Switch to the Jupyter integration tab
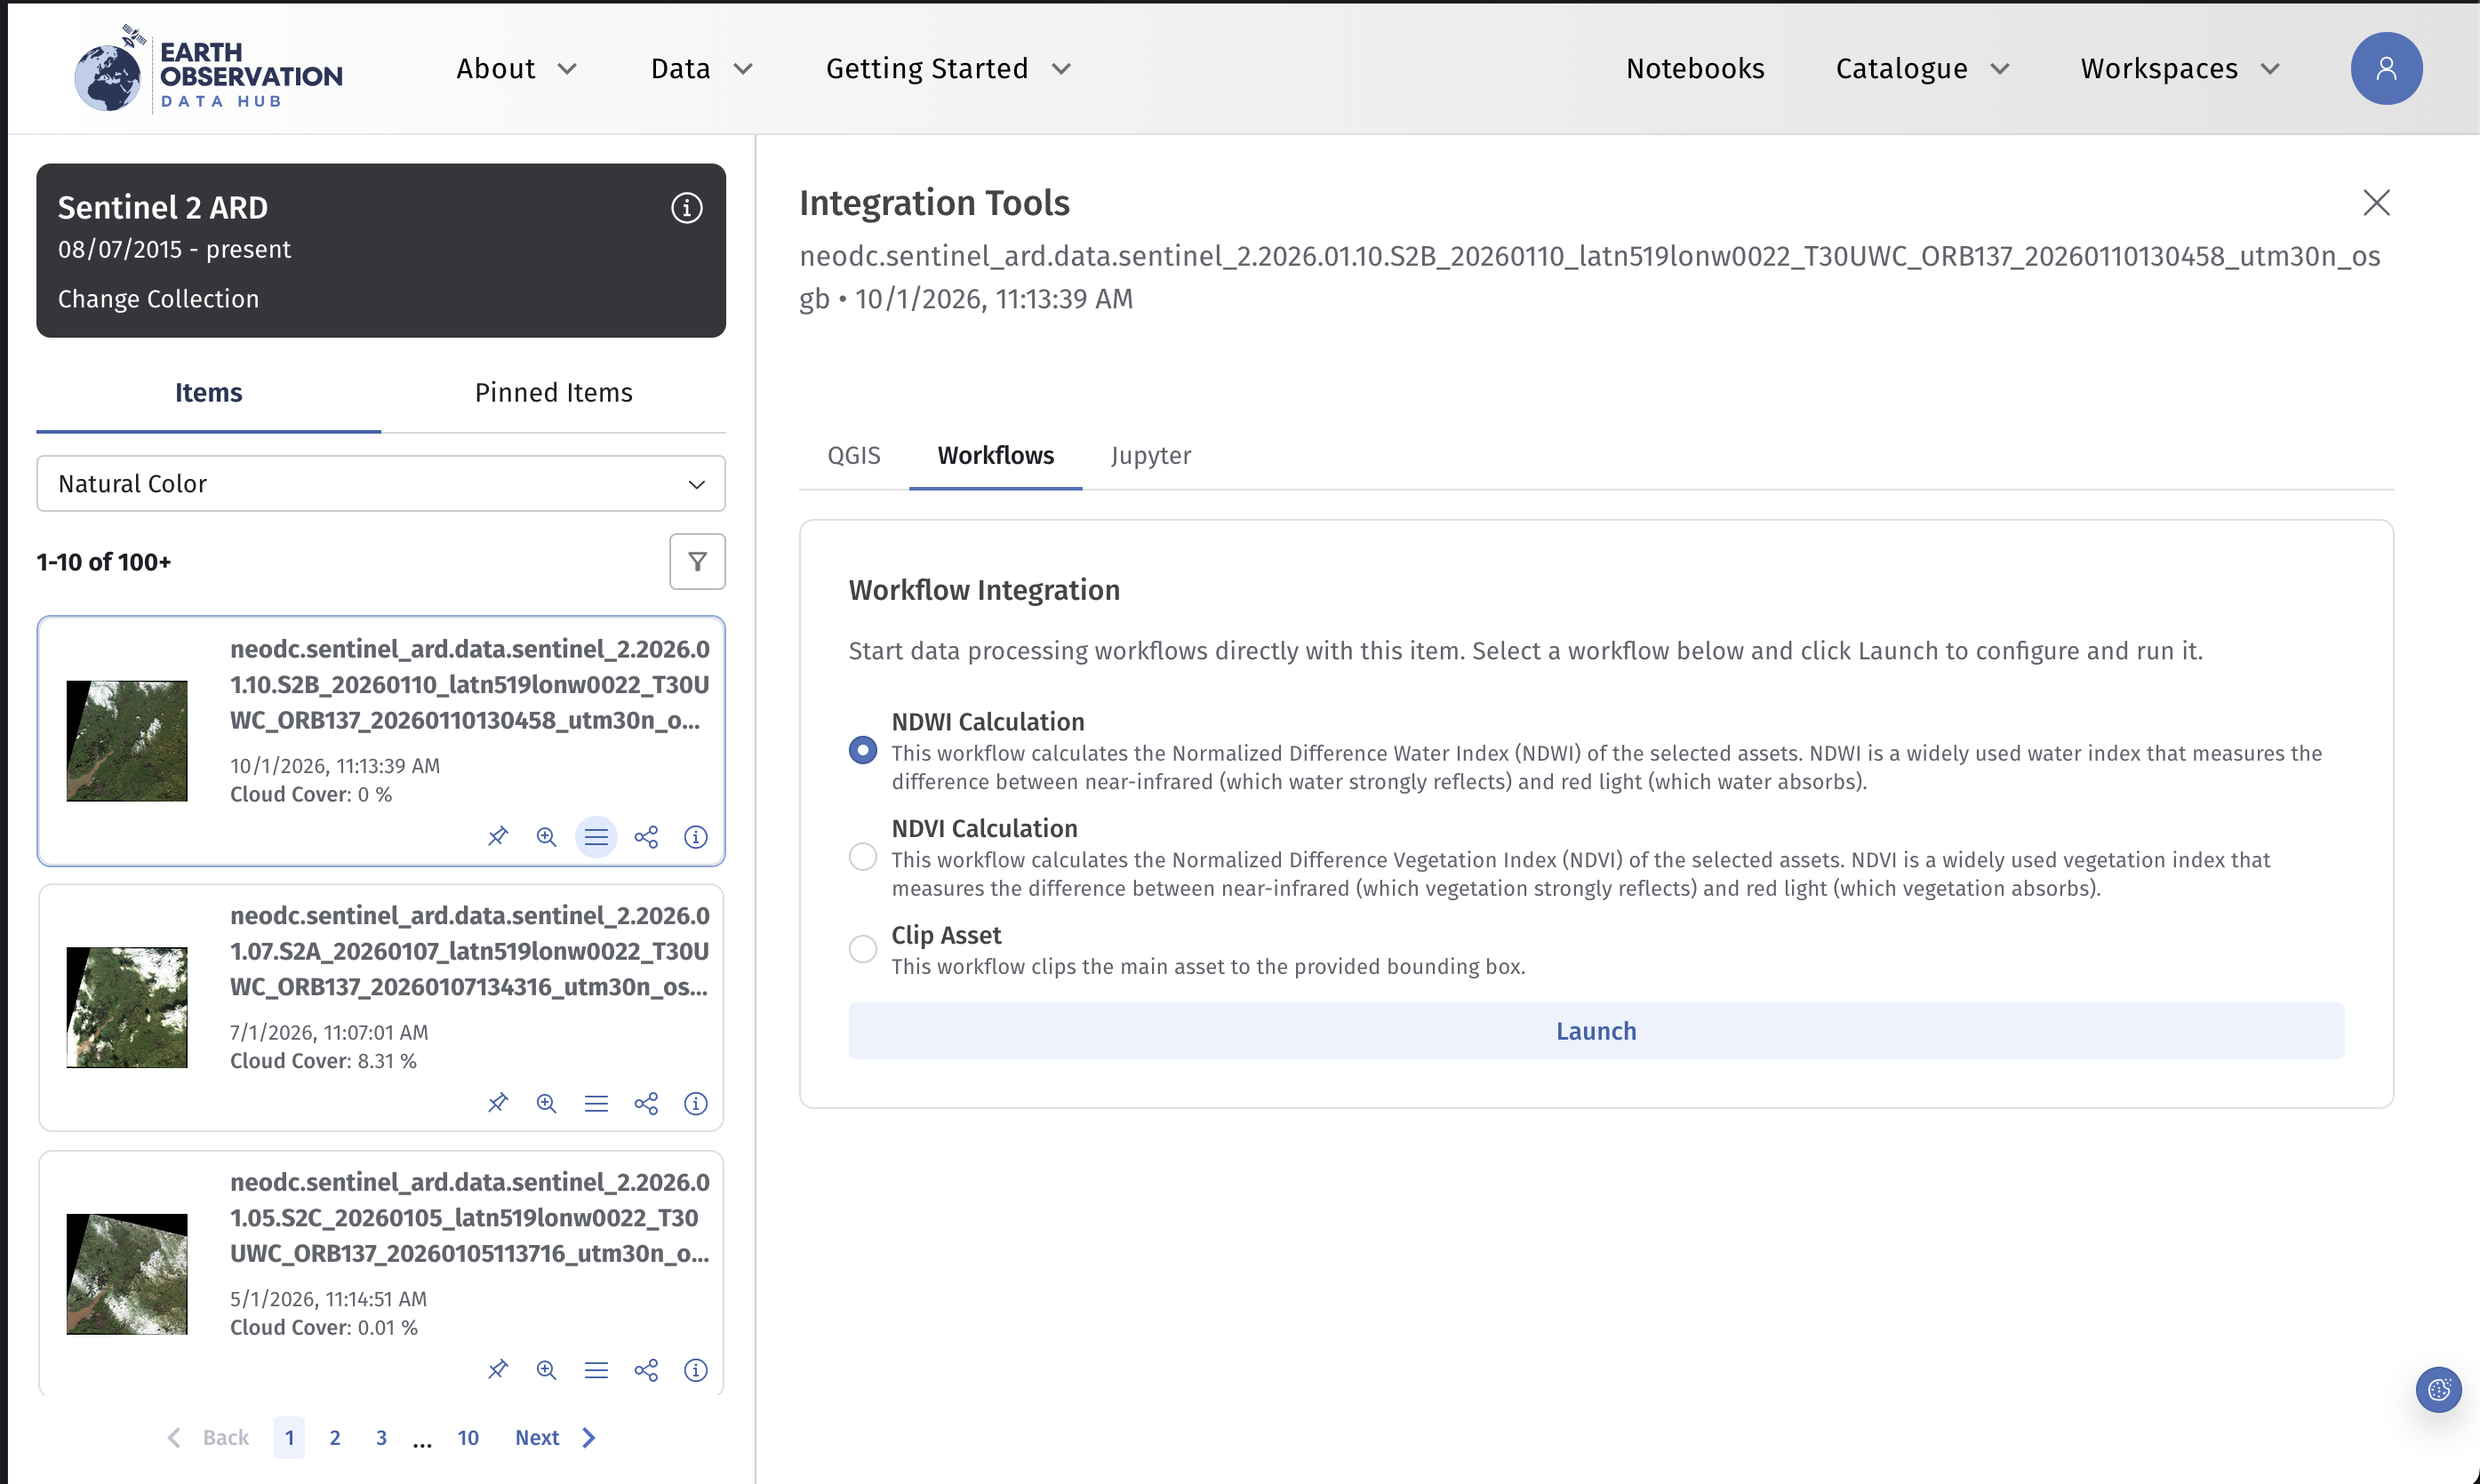The height and width of the screenshot is (1484, 2480). click(1150, 455)
